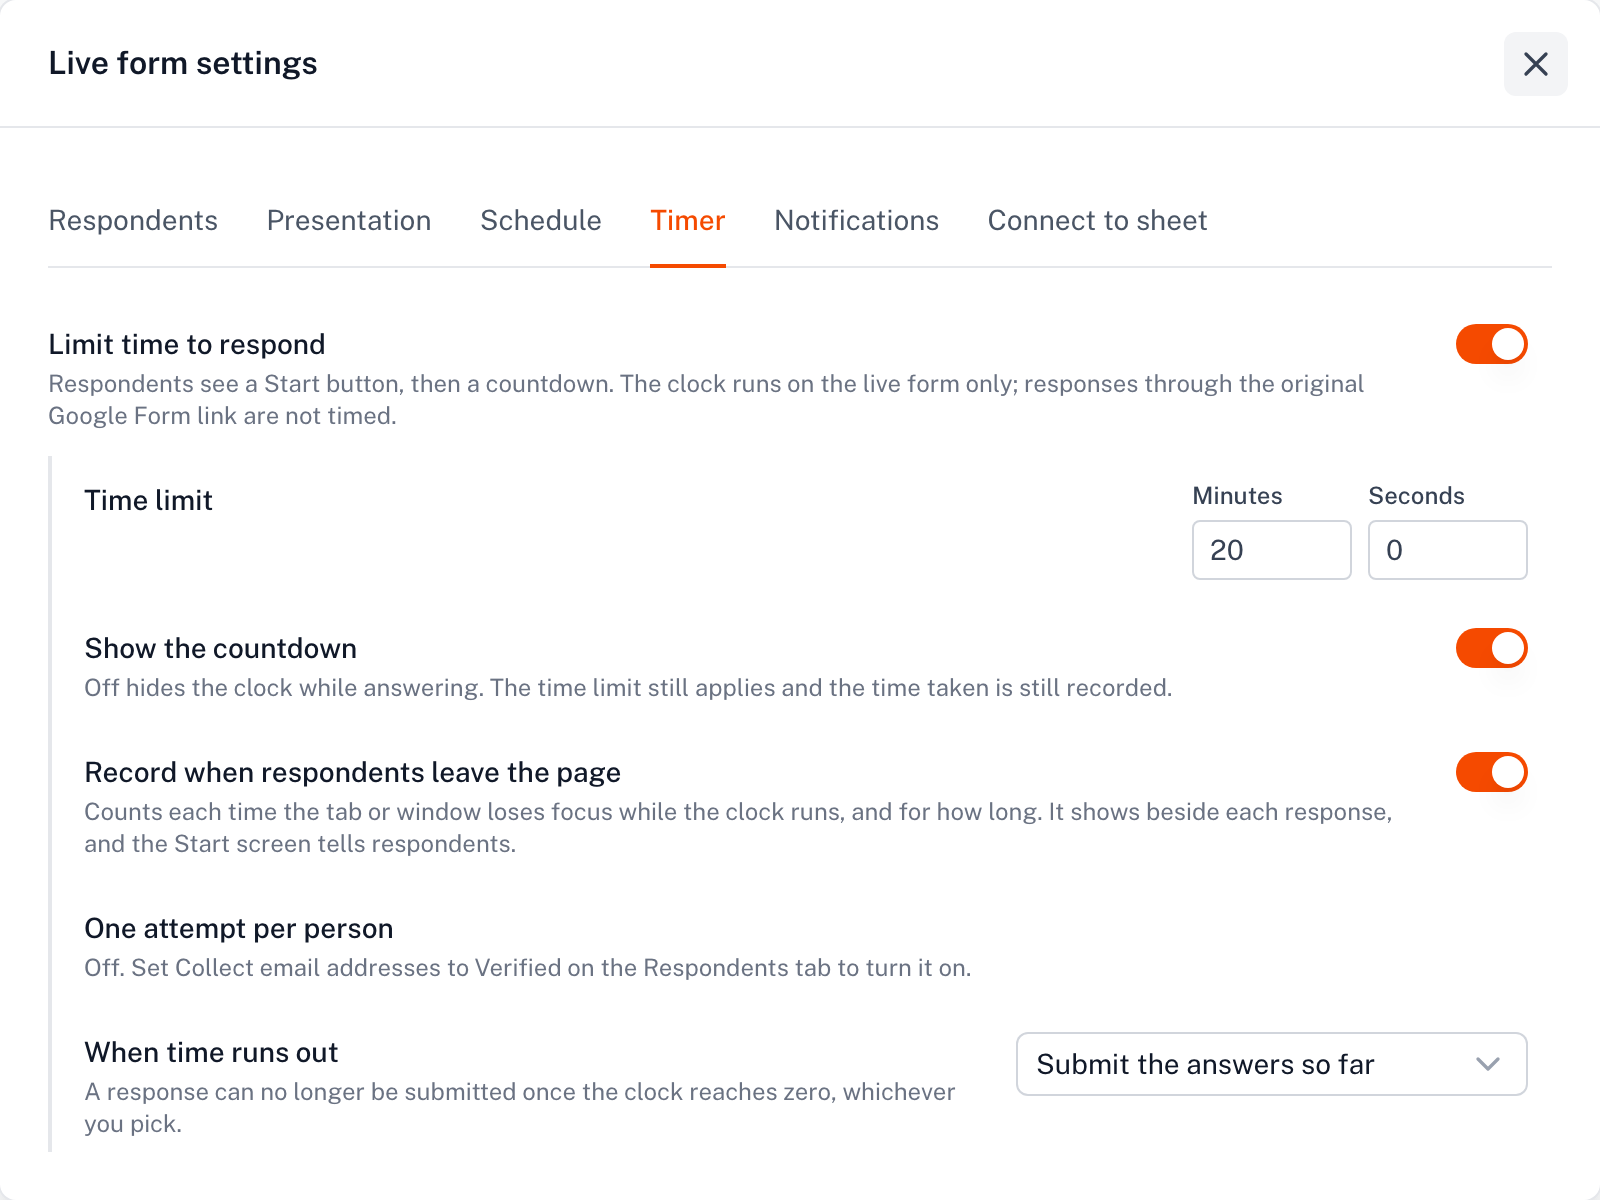Click the Live form settings title
Image resolution: width=1600 pixels, height=1200 pixels.
pyautogui.click(x=183, y=63)
